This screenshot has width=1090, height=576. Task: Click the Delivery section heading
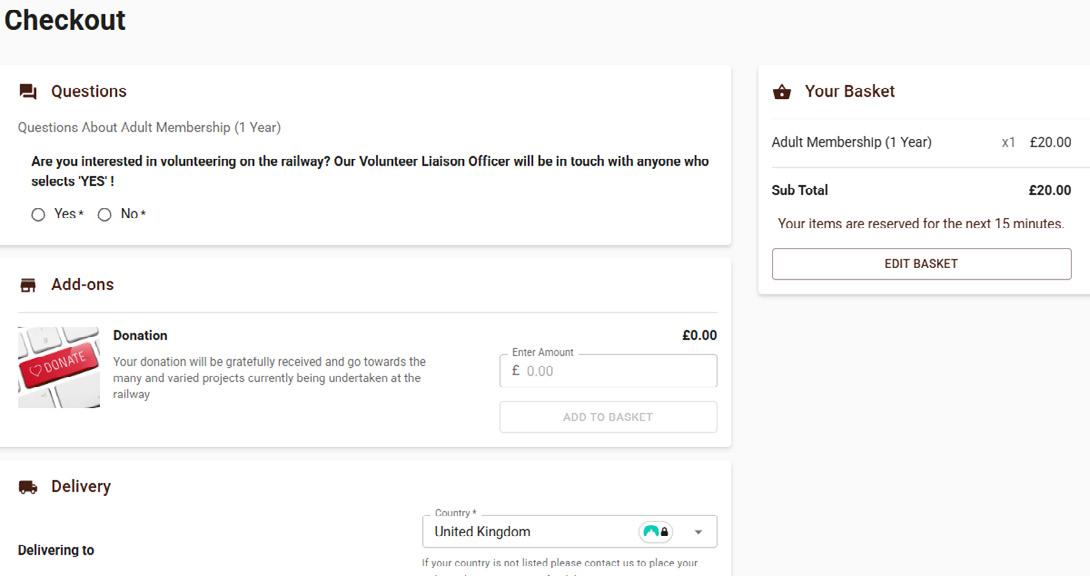(x=81, y=486)
